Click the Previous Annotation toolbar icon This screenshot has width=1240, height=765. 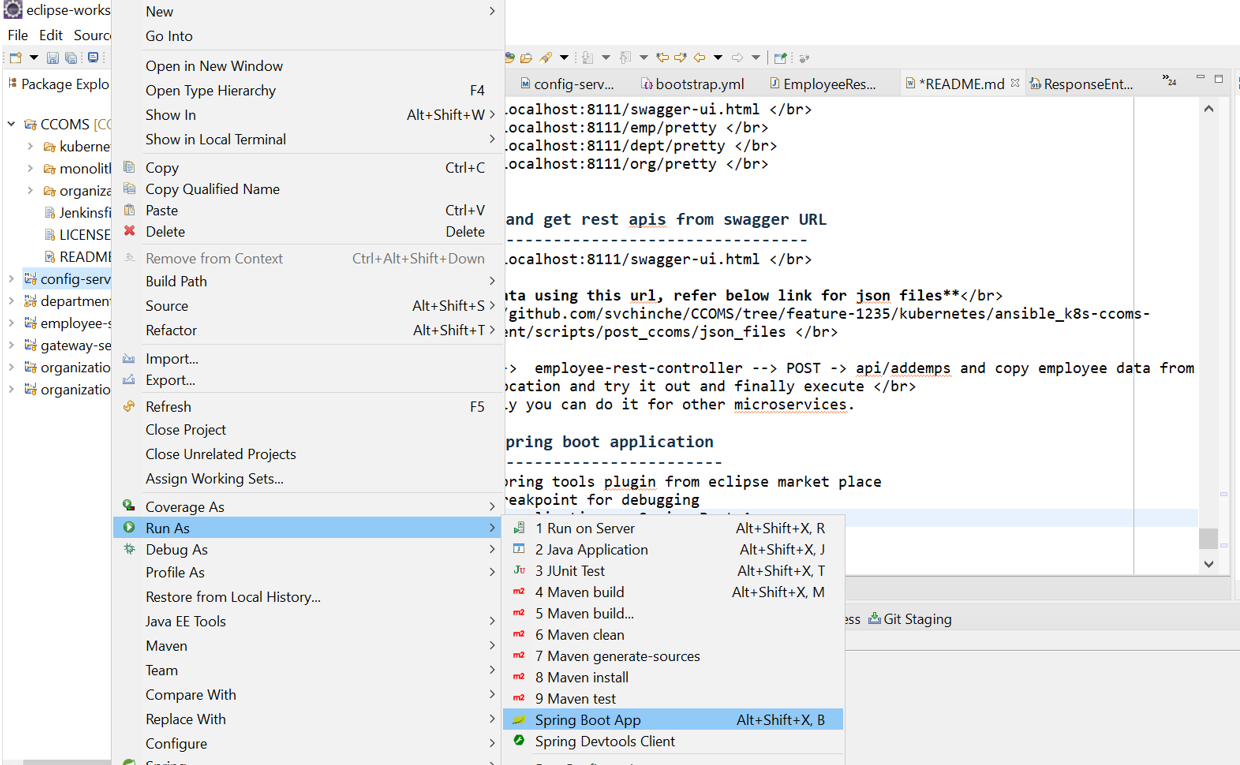(x=625, y=58)
